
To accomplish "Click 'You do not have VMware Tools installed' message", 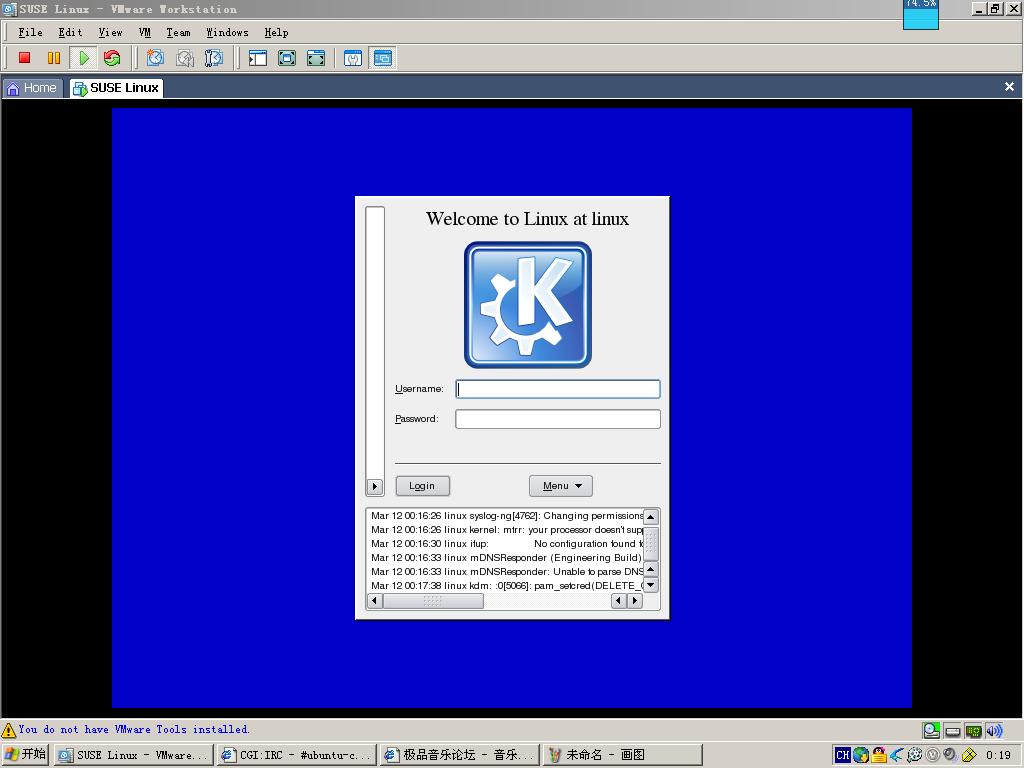I will coord(133,729).
